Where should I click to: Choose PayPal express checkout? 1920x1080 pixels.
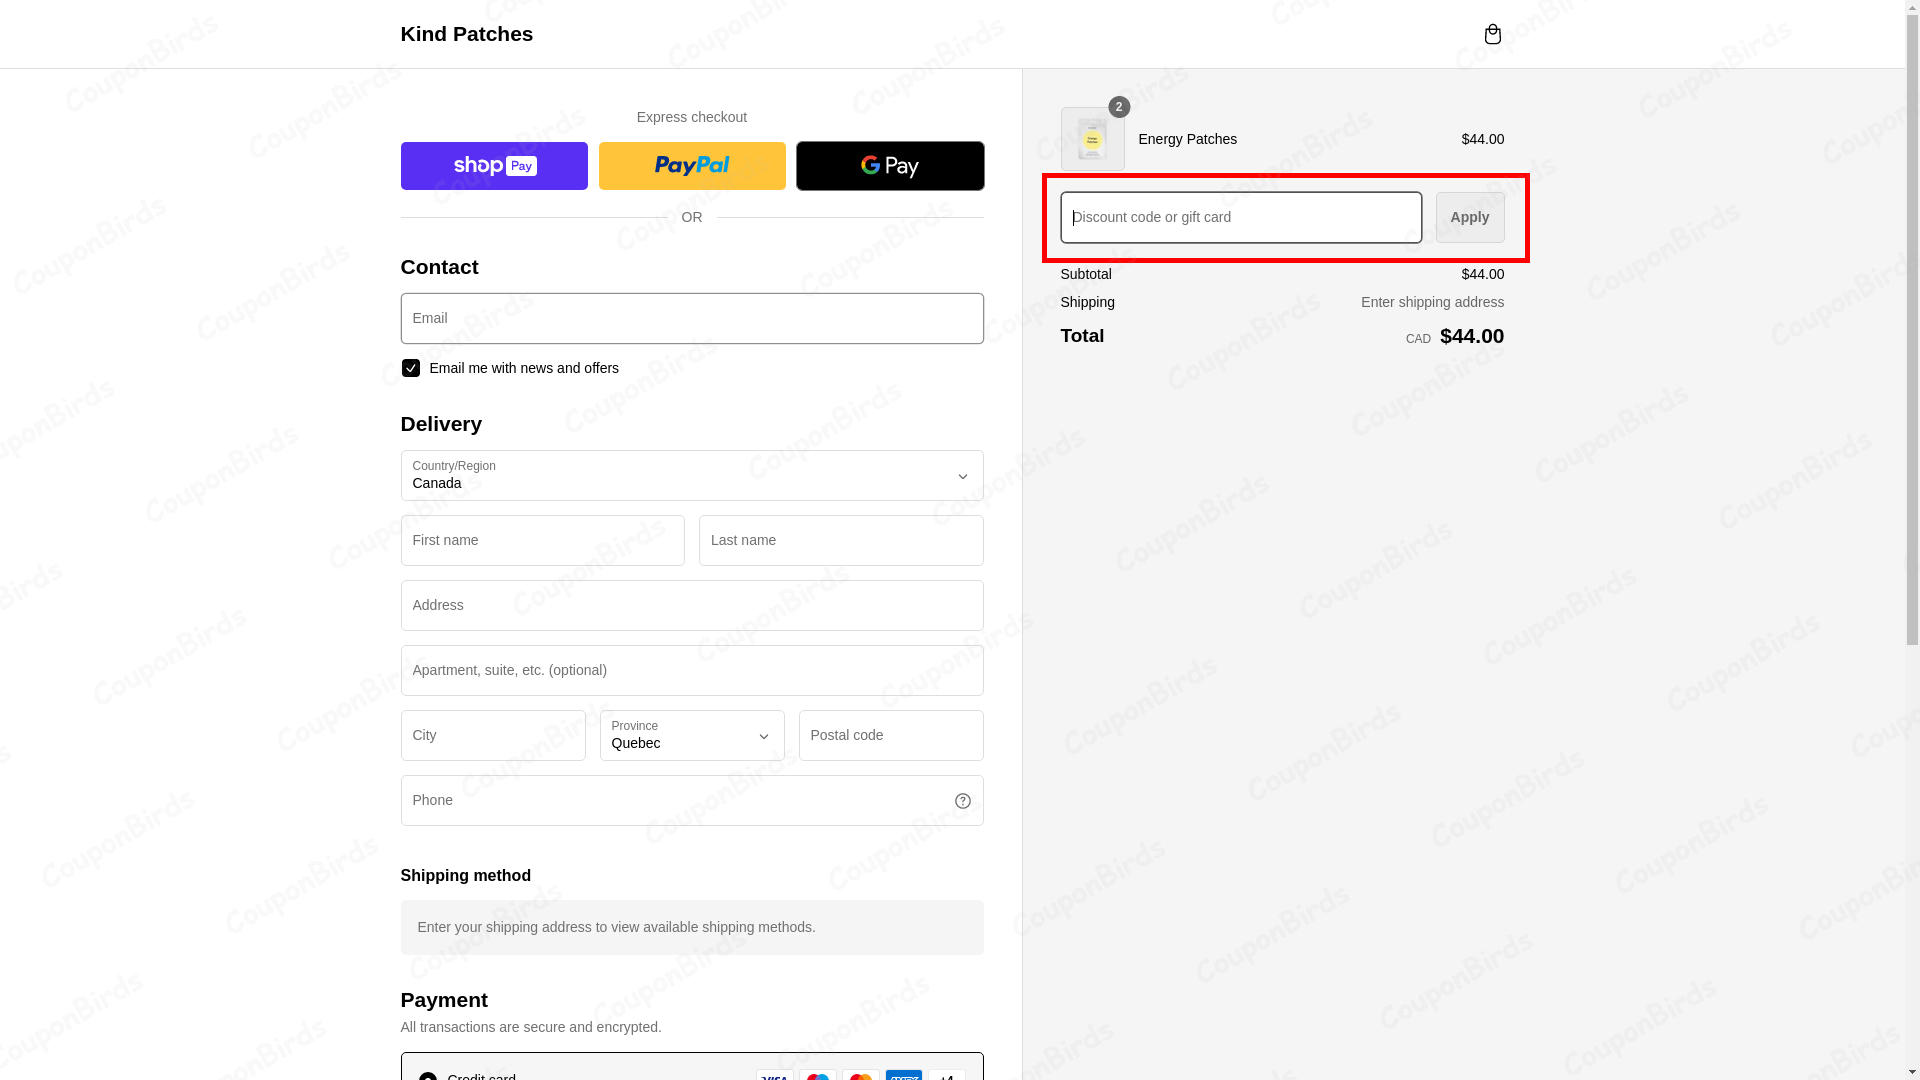[692, 166]
